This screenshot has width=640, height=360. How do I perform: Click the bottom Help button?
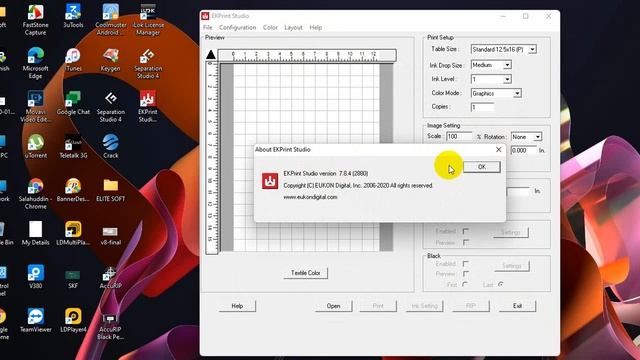(x=237, y=306)
